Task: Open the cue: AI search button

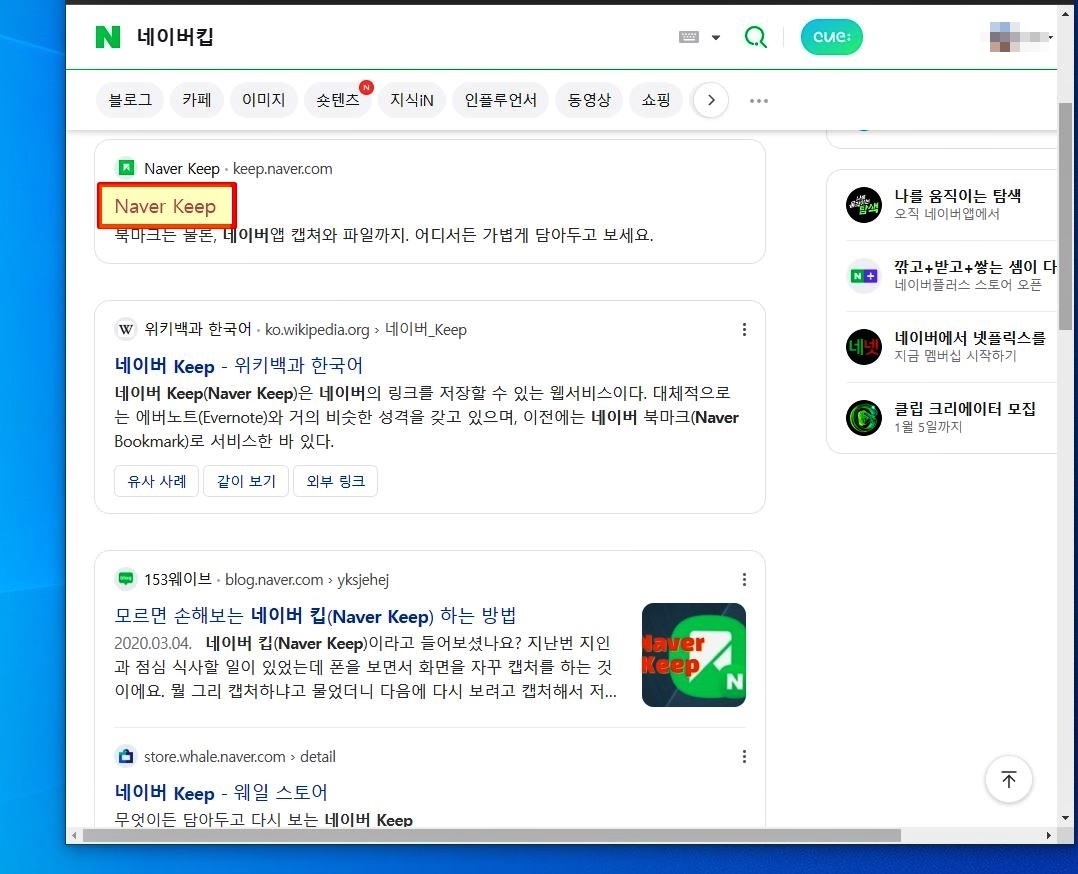Action: point(831,37)
